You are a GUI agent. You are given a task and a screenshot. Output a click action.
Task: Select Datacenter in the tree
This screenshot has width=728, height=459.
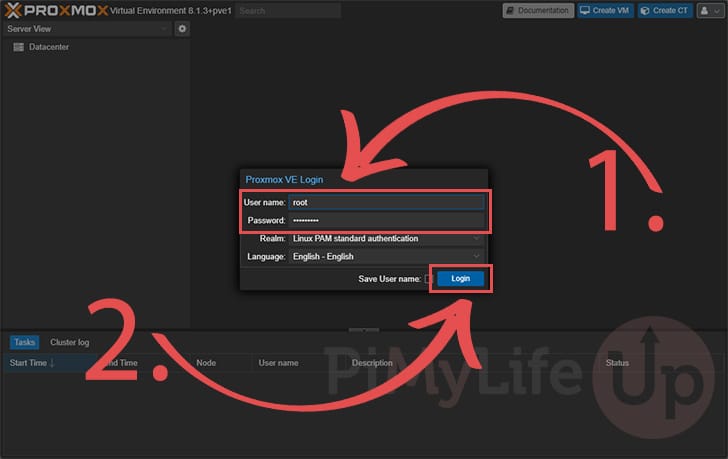(x=48, y=47)
